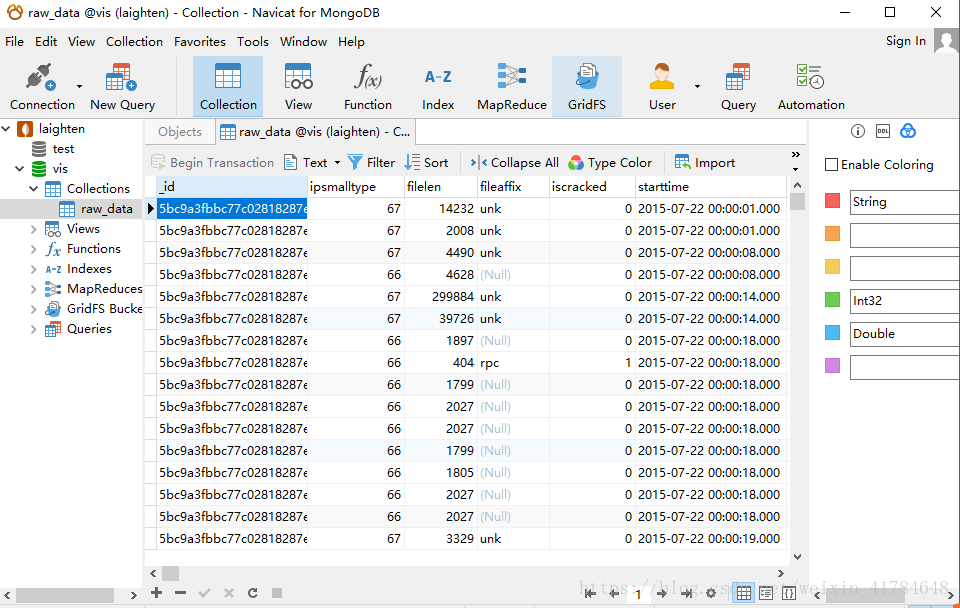Expand the MapReduces tree node
The height and width of the screenshot is (608, 960).
click(x=34, y=289)
